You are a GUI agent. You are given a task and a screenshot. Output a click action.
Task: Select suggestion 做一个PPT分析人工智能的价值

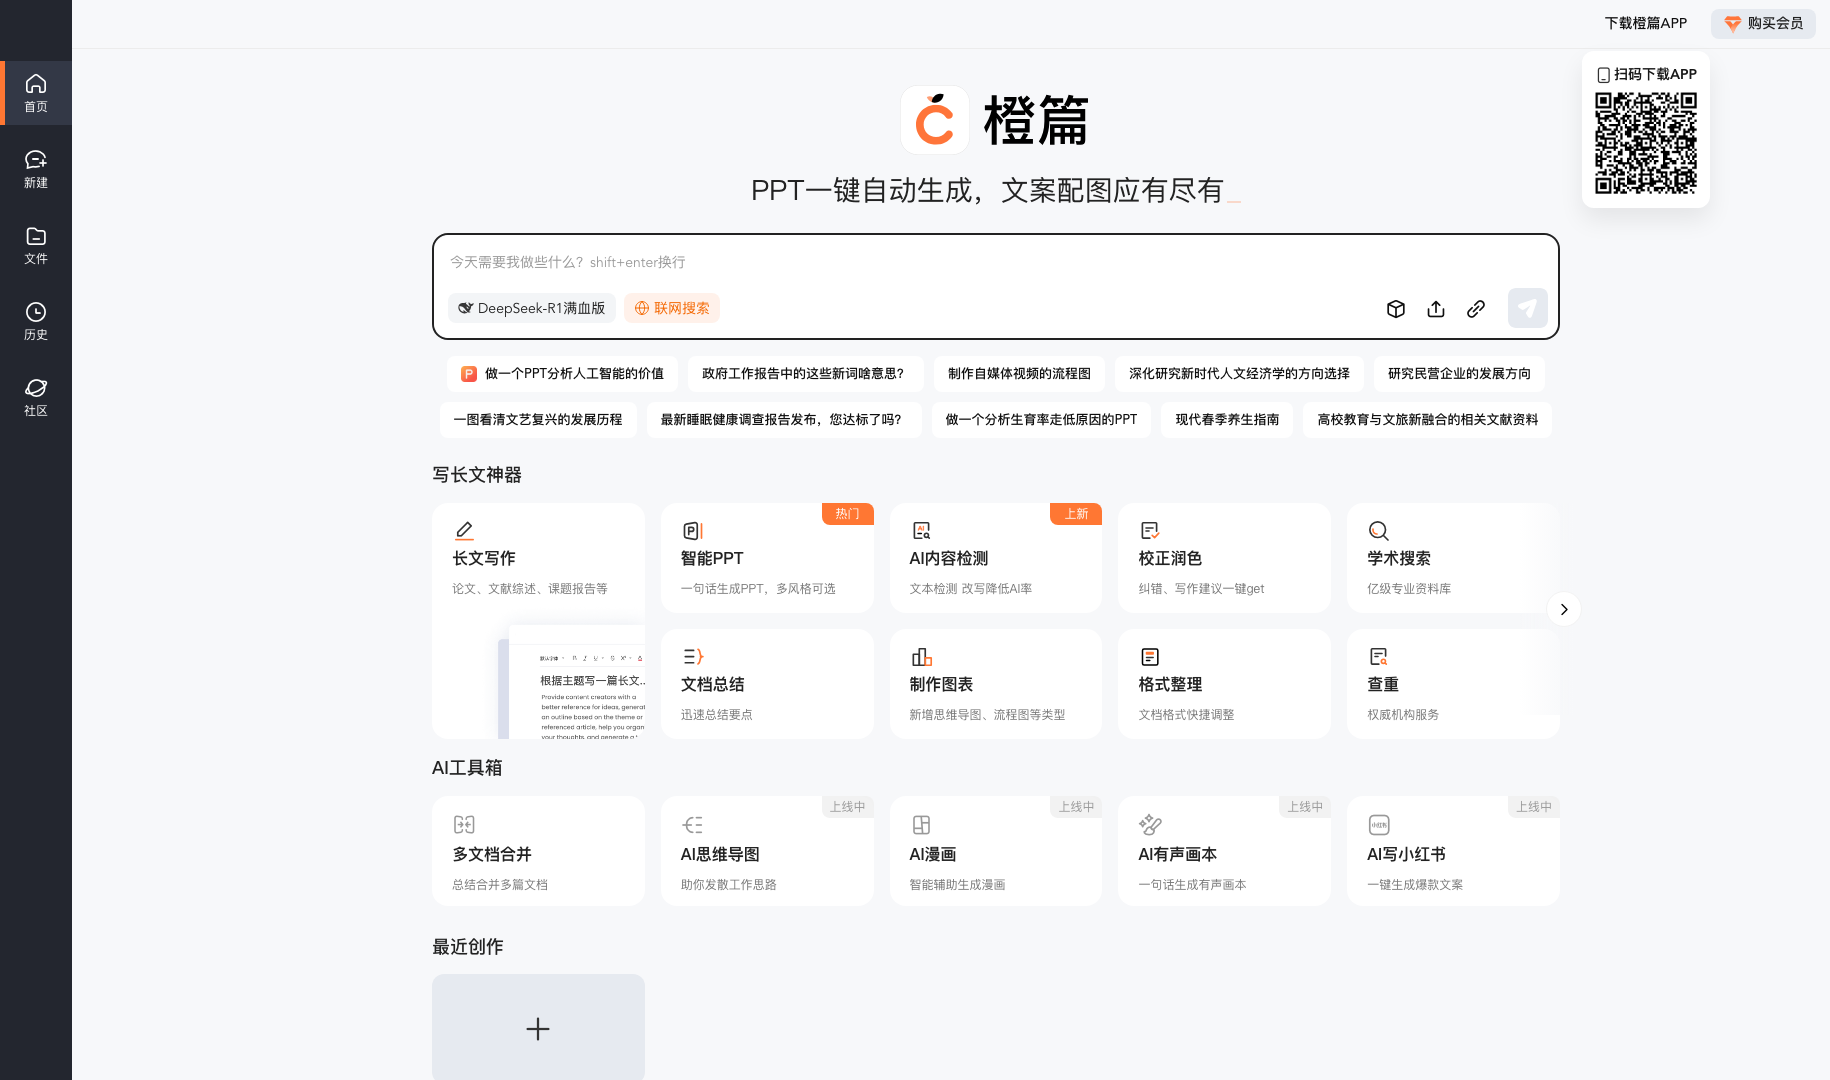[x=562, y=374]
